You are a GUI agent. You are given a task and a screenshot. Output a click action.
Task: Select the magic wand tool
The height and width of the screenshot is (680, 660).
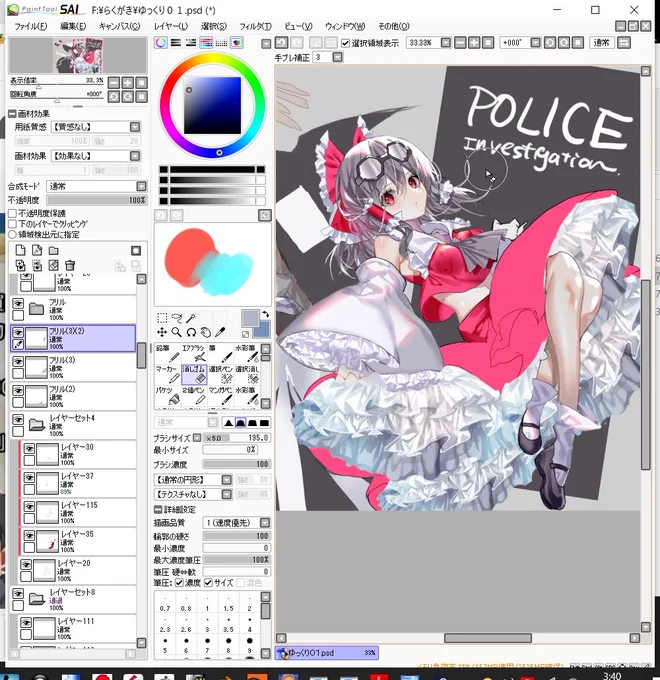[x=191, y=318]
